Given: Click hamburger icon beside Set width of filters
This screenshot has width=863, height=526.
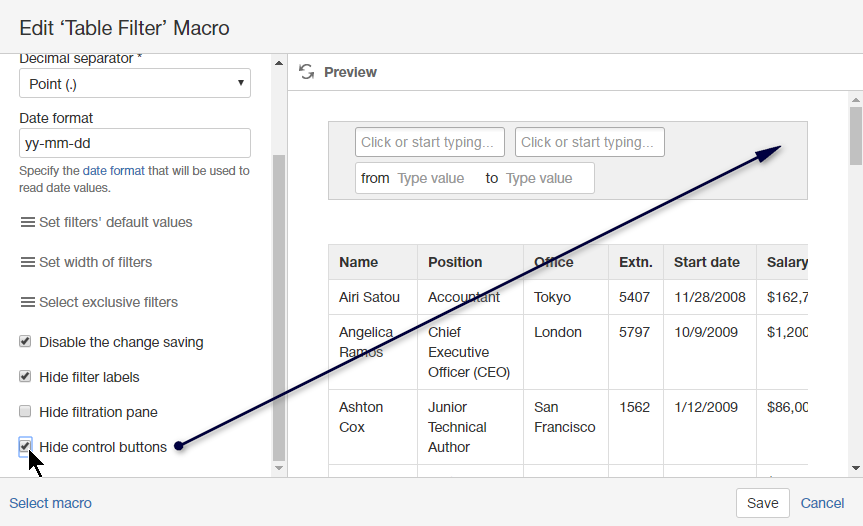Looking at the screenshot, I should click(28, 262).
